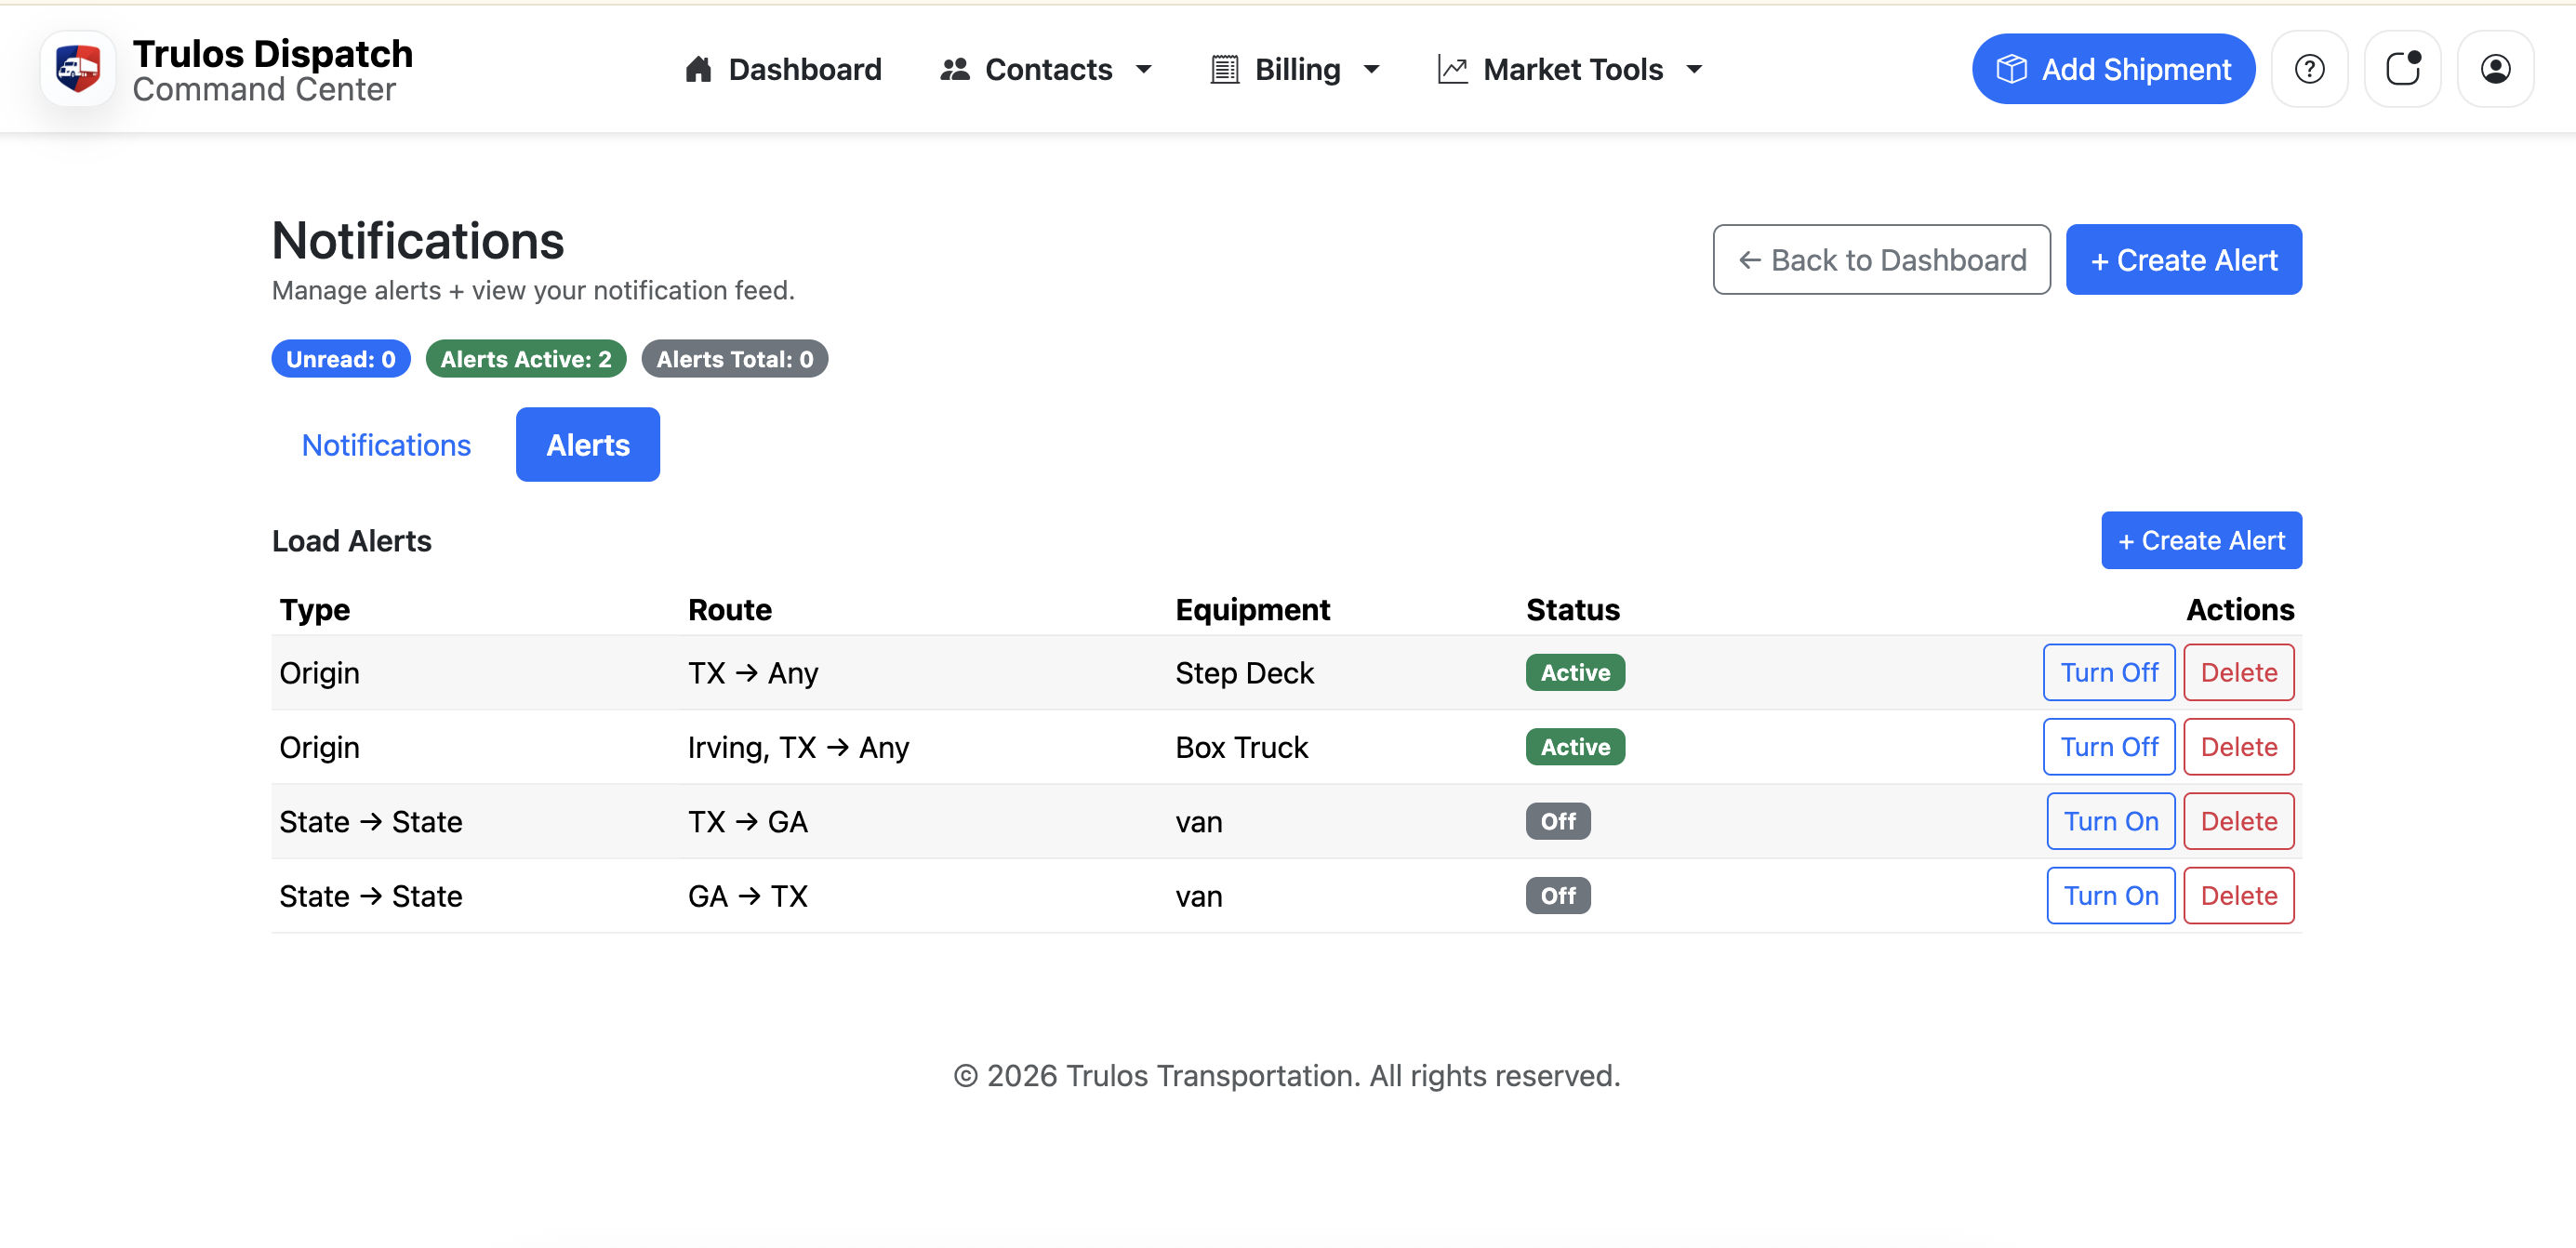
Task: Open the notifications bell icon
Action: (x=2402, y=68)
